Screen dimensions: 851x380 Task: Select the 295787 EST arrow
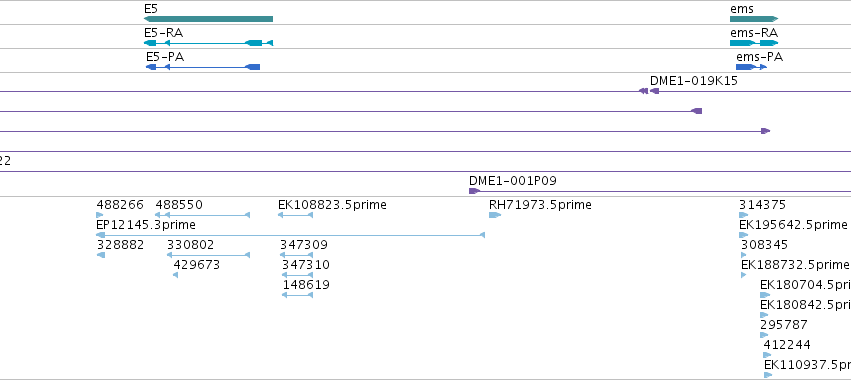(x=764, y=335)
